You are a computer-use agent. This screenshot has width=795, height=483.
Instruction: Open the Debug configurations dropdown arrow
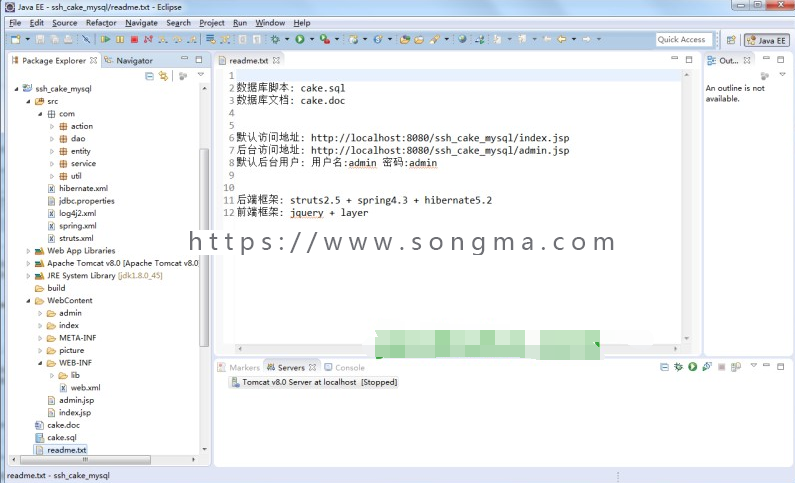(287, 40)
